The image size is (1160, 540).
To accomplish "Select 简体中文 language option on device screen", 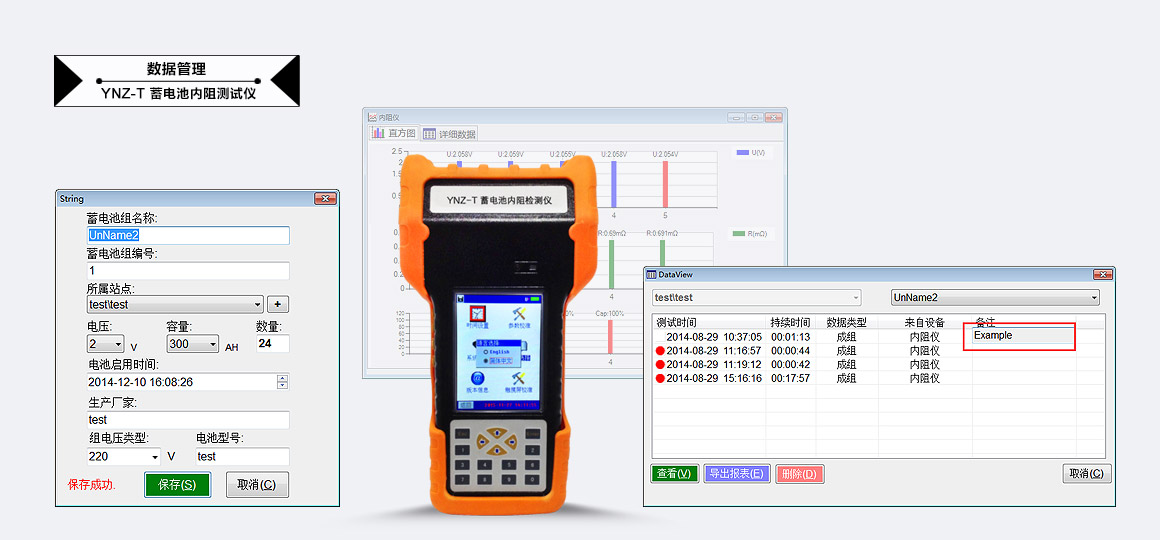I will tap(499, 360).
